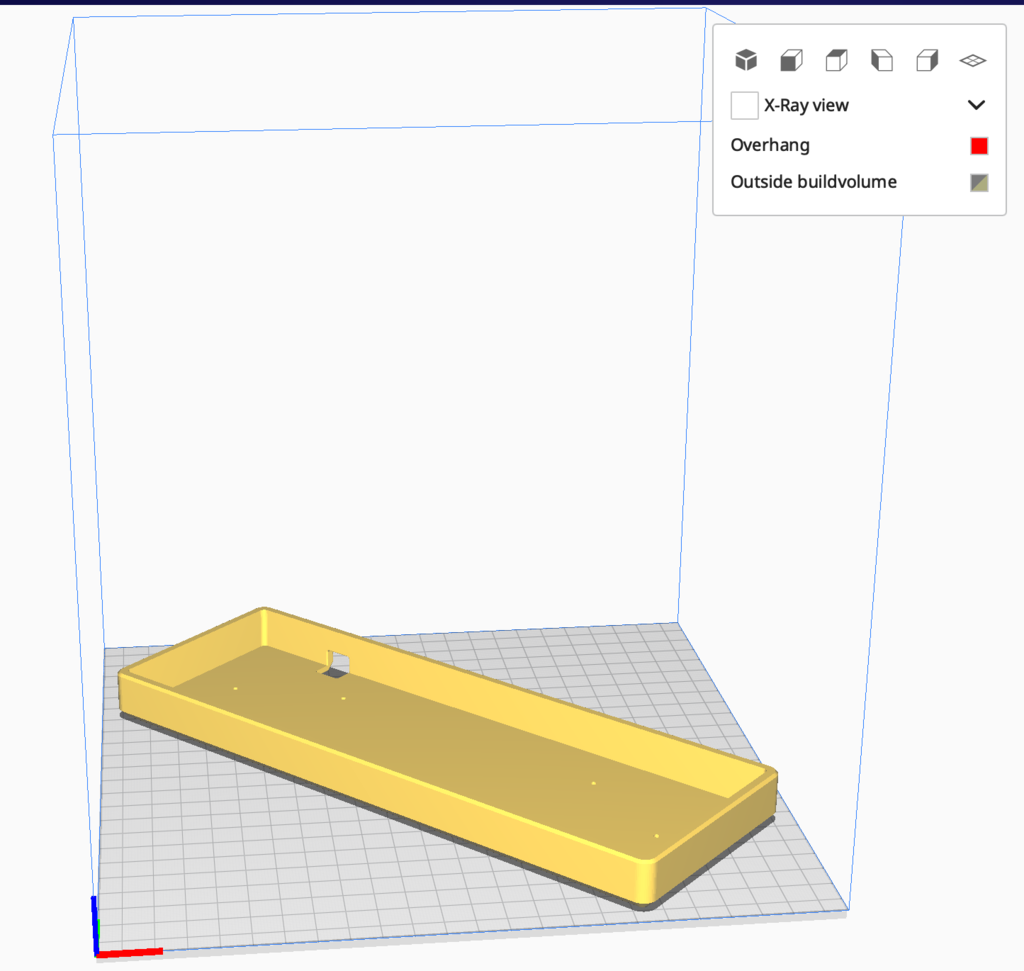Tick the empty box beside X-Ray view

pyautogui.click(x=744, y=105)
